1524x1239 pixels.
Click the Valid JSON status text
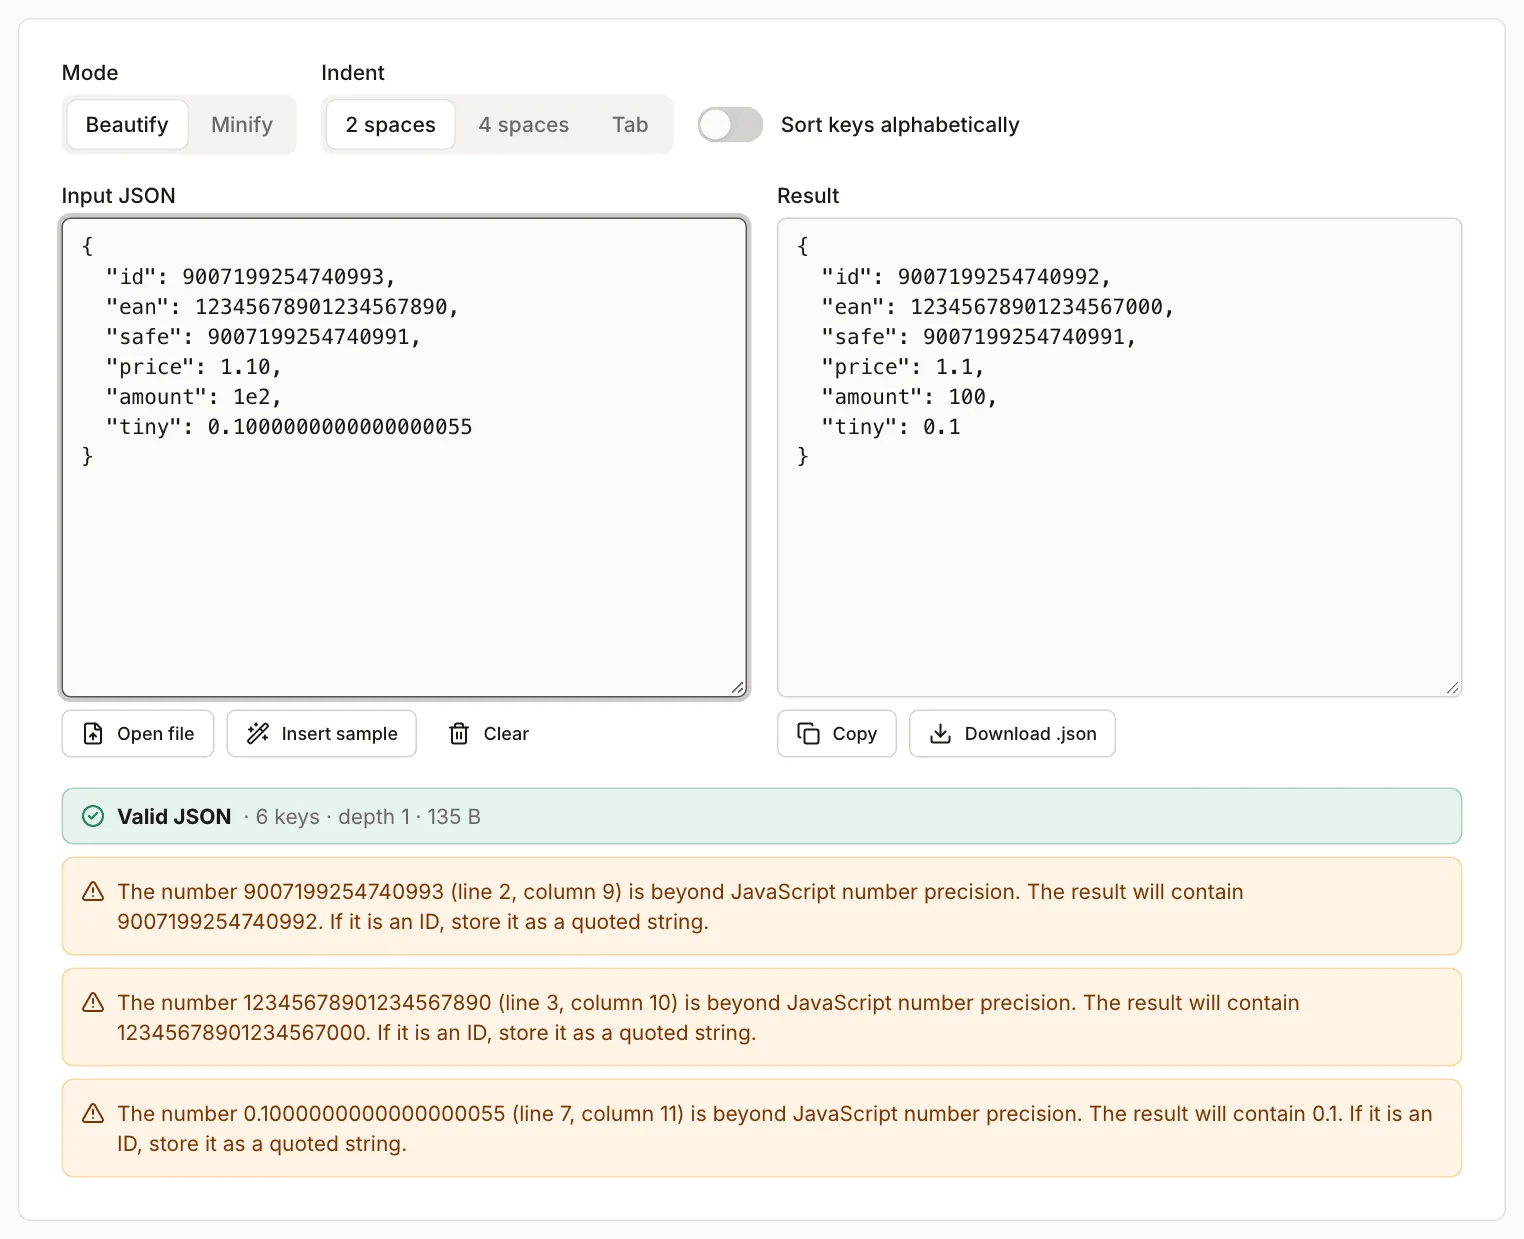pos(174,817)
